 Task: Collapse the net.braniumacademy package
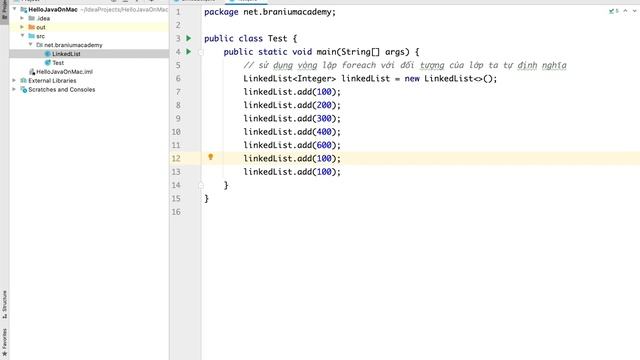[x=31, y=44]
